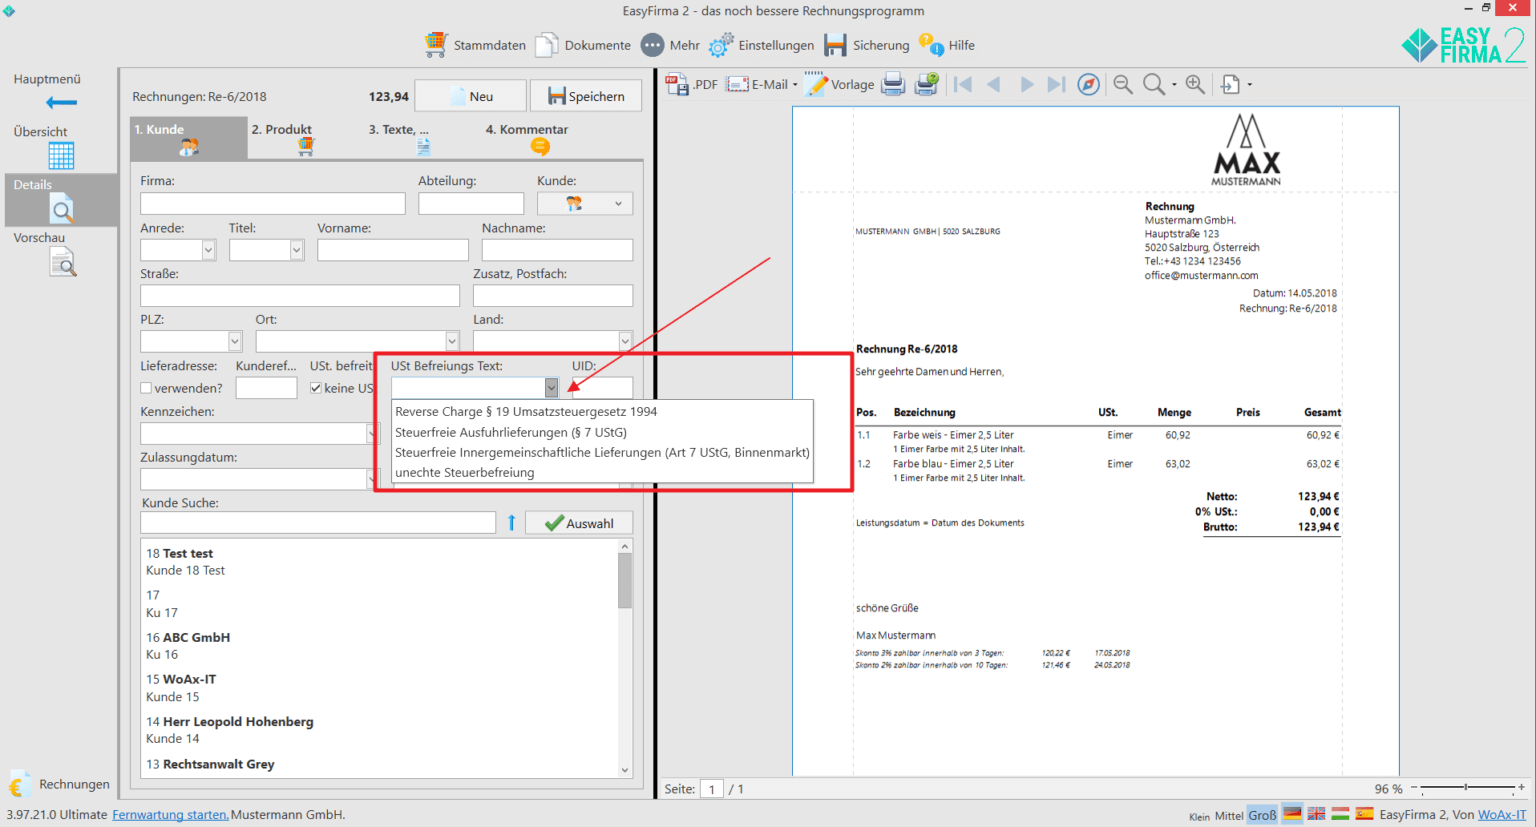
Task: Set interface size to Mittel
Action: click(1229, 815)
